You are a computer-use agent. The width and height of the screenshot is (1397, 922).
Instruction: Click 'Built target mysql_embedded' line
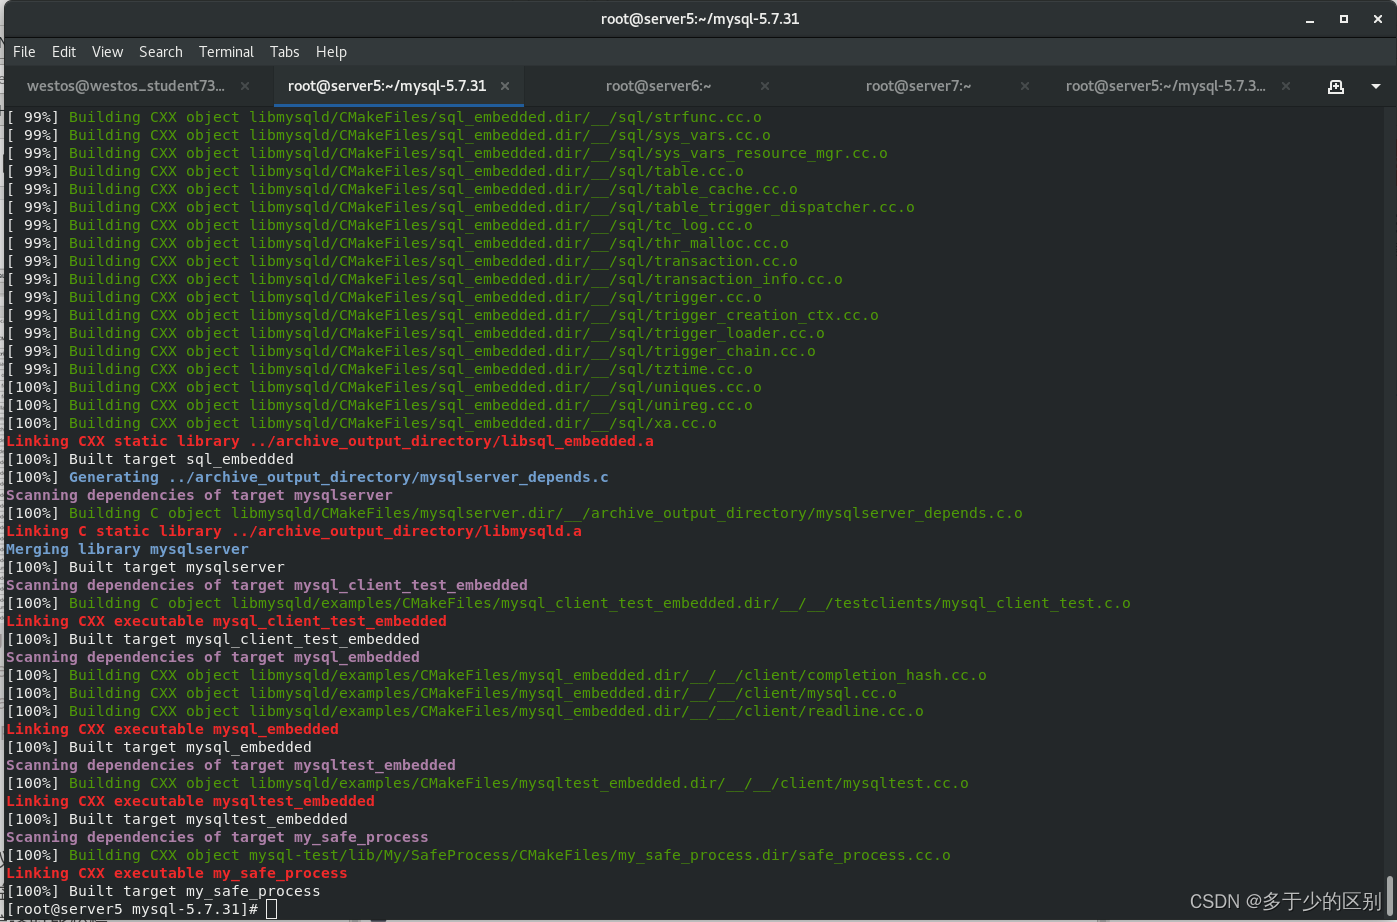159,747
